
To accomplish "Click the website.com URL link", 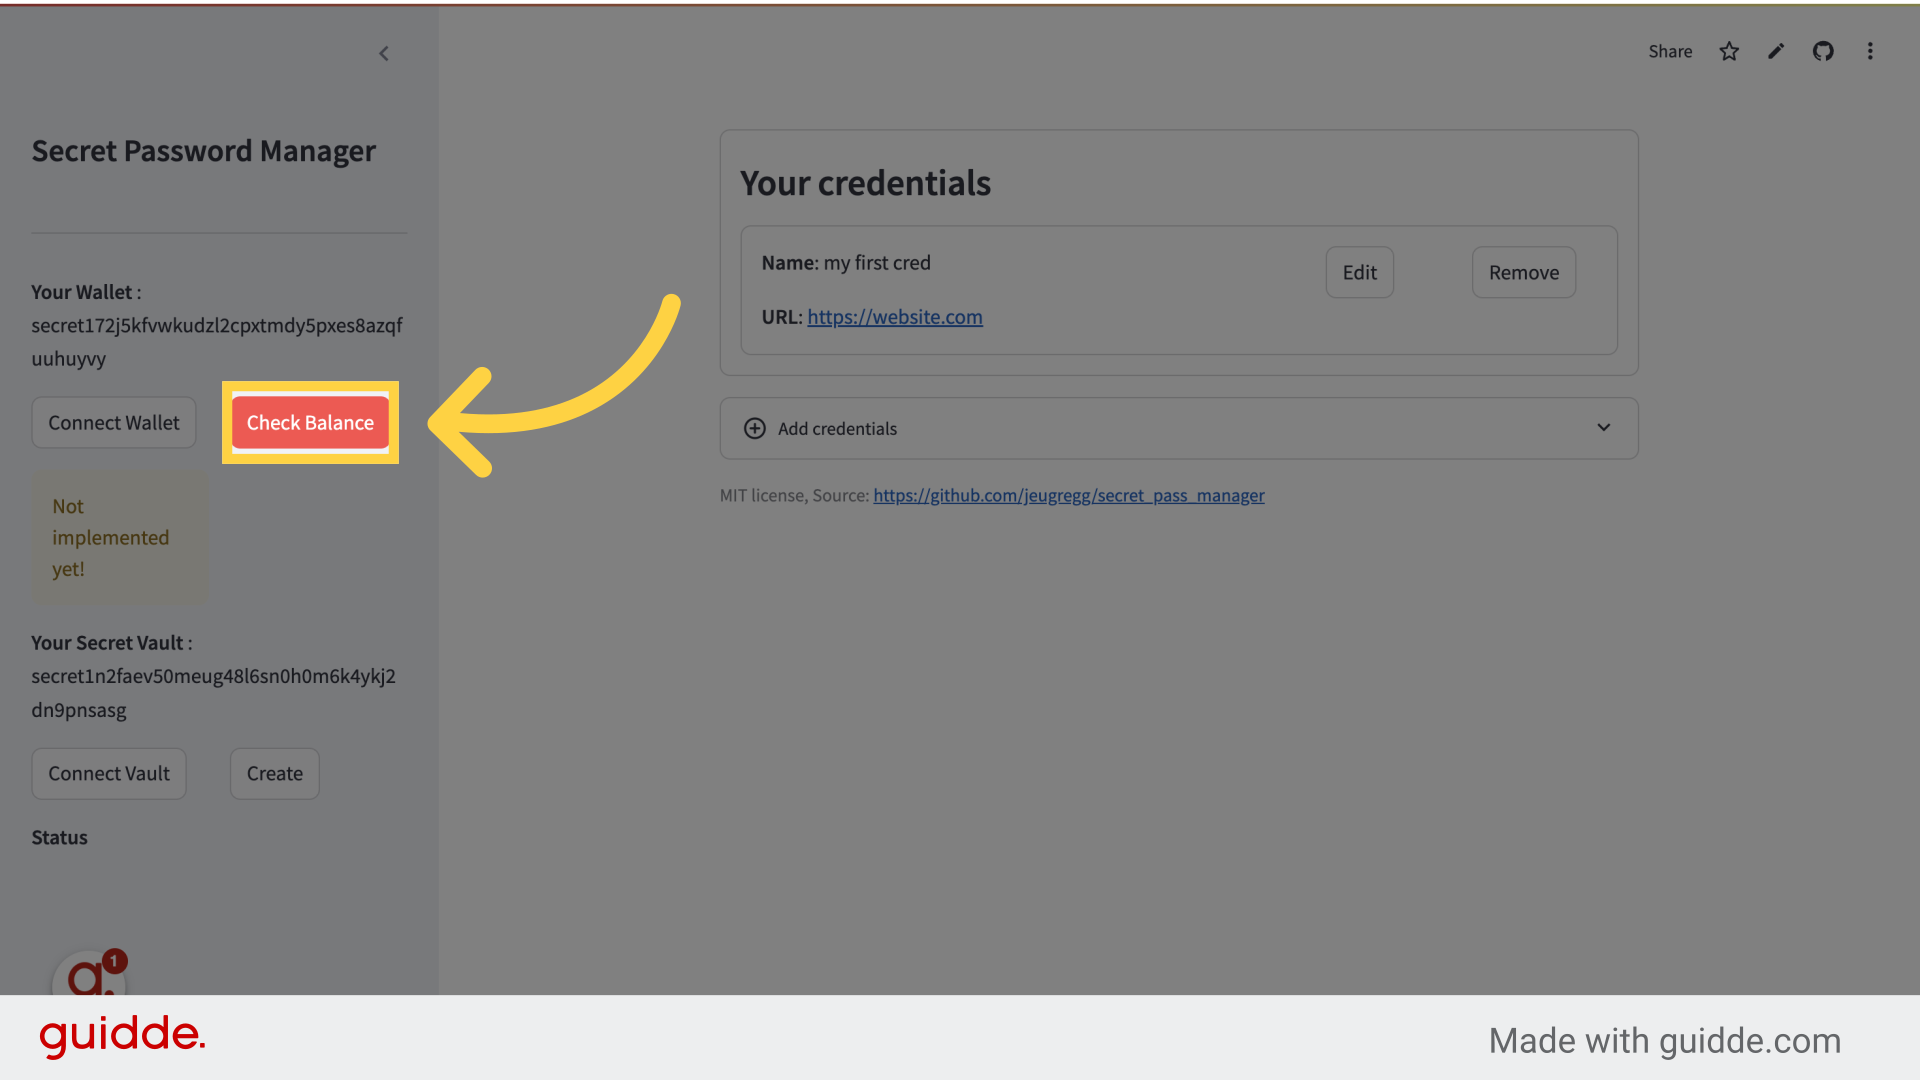I will [895, 316].
